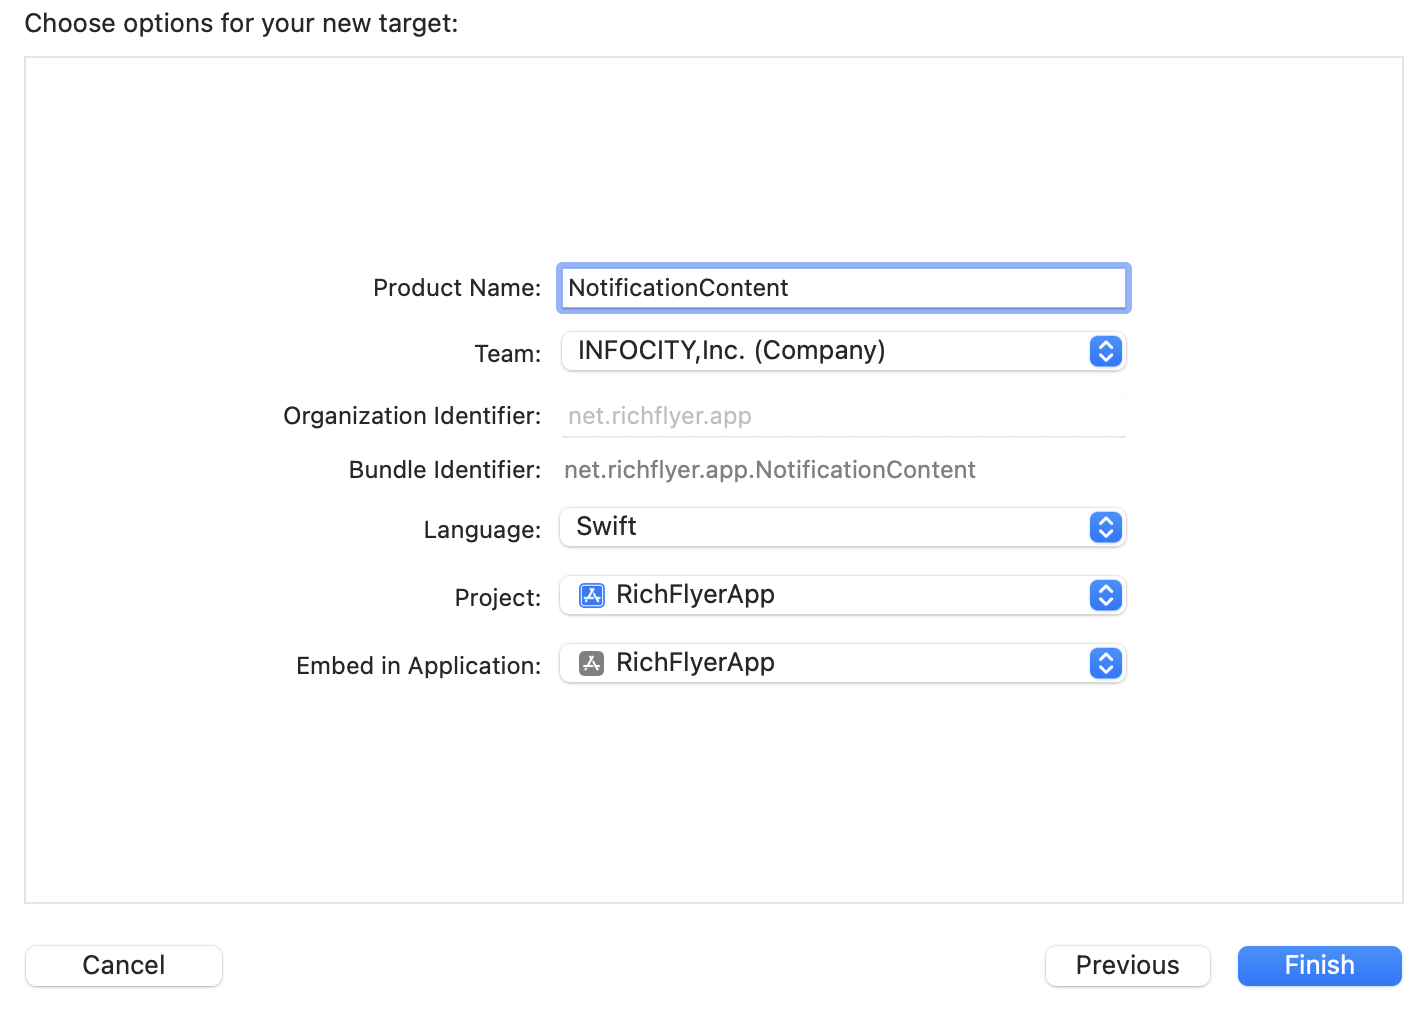Click the 'Team:' label
This screenshot has width=1428, height=1012.
[x=508, y=354]
